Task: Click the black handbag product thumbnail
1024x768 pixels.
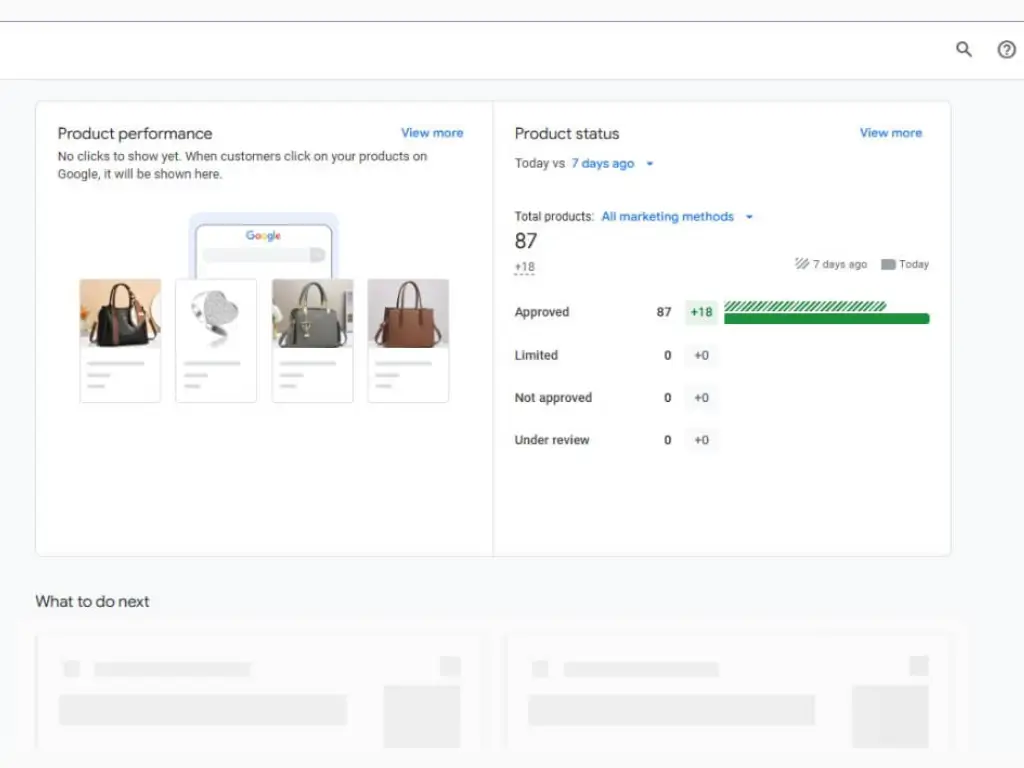Action: point(120,313)
